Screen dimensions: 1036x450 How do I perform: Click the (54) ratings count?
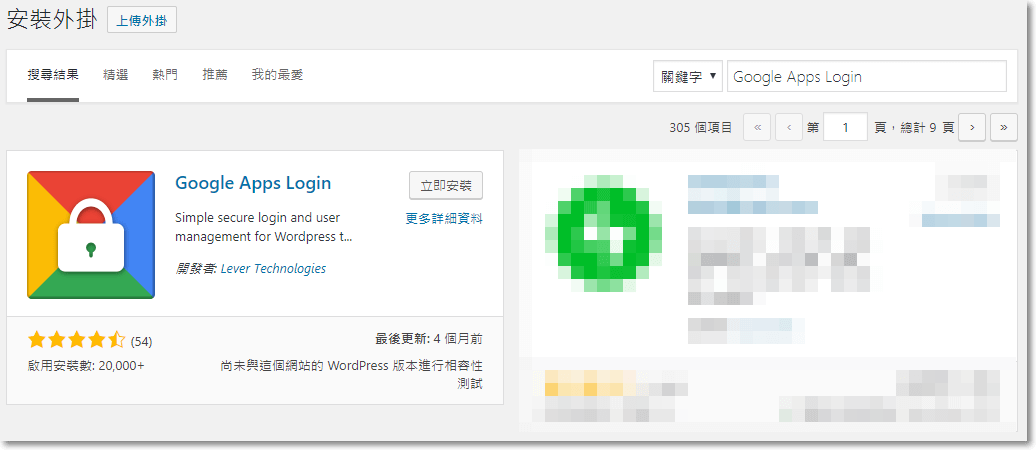pos(141,342)
